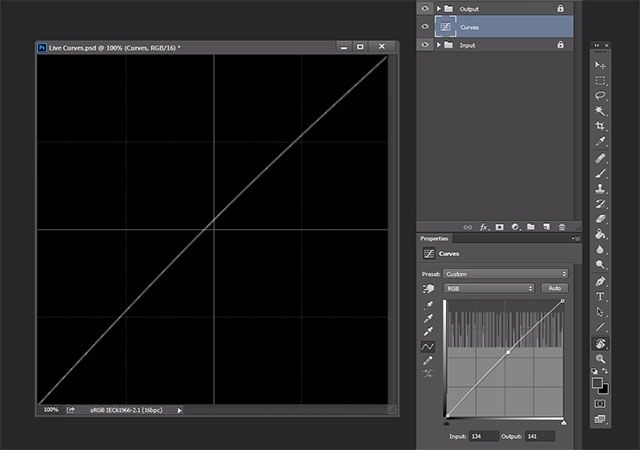This screenshot has height=450, width=640.
Task: Activate the on-image curves adjustment hand
Action: coord(428,289)
